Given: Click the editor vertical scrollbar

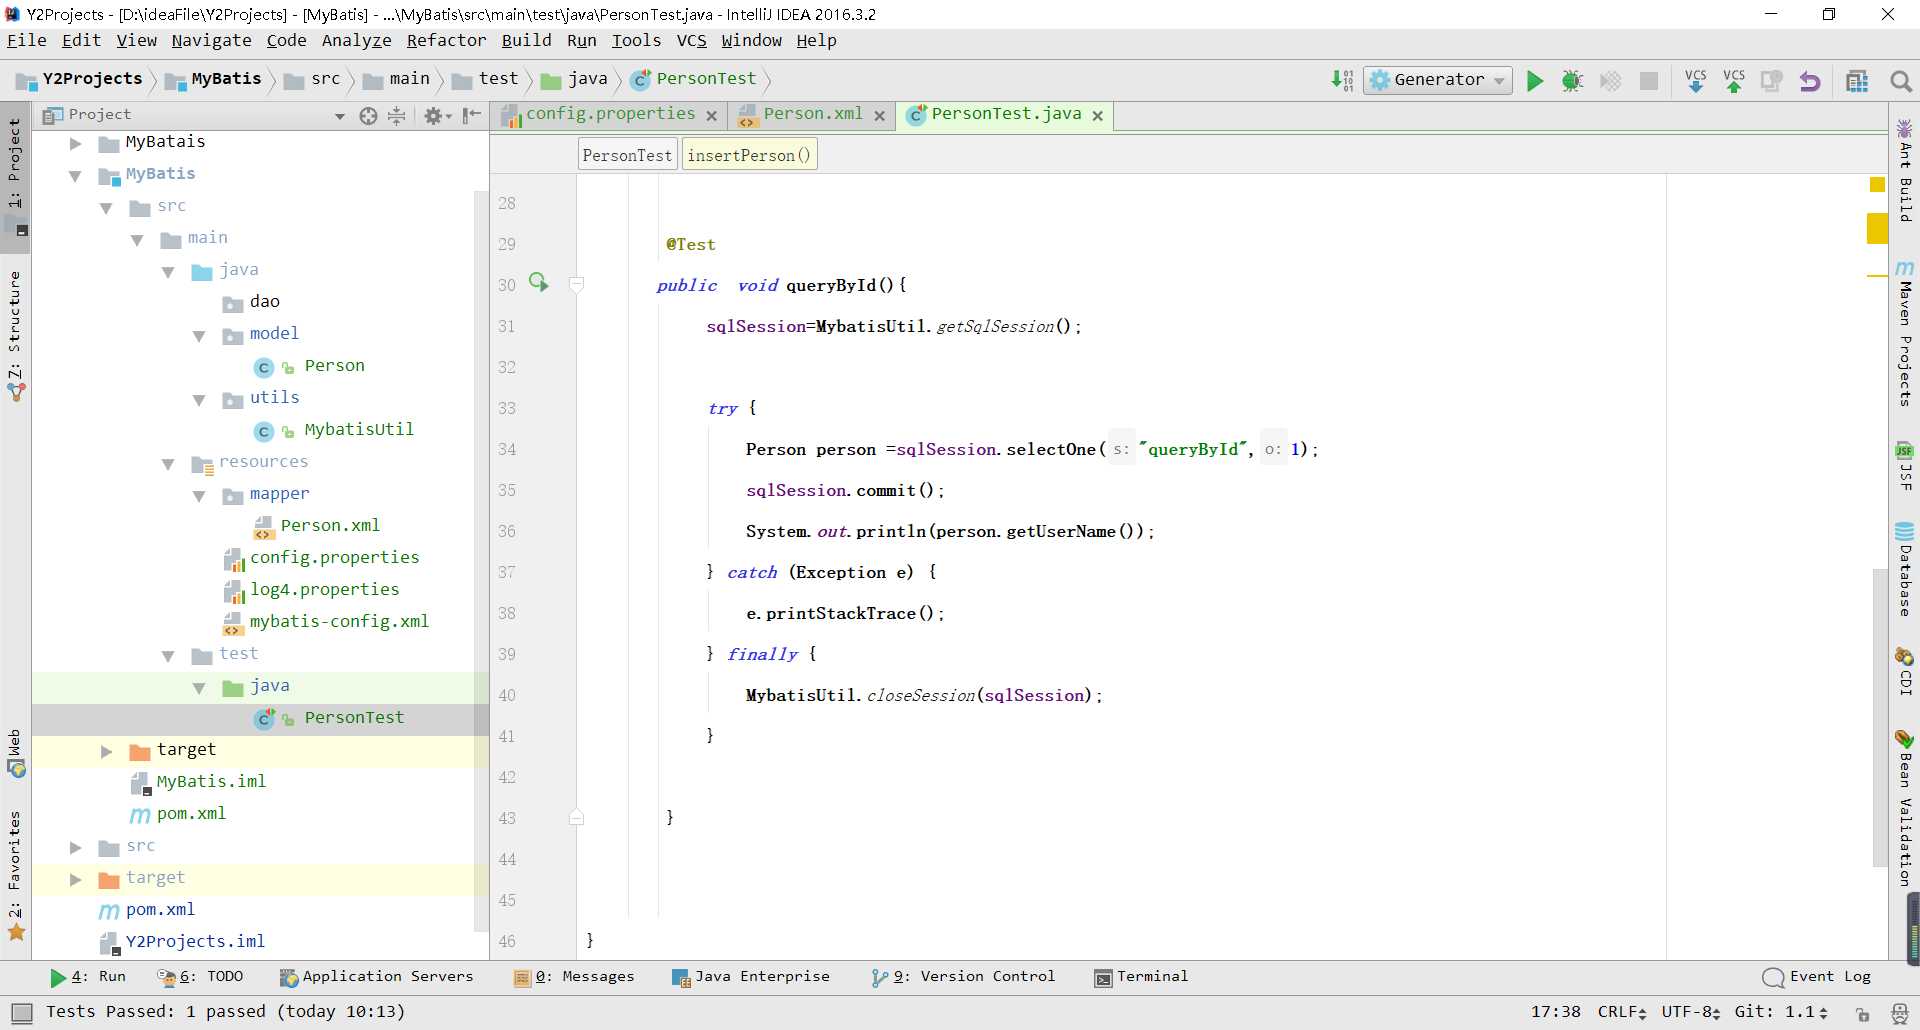Looking at the screenshot, I should click(x=1879, y=717).
